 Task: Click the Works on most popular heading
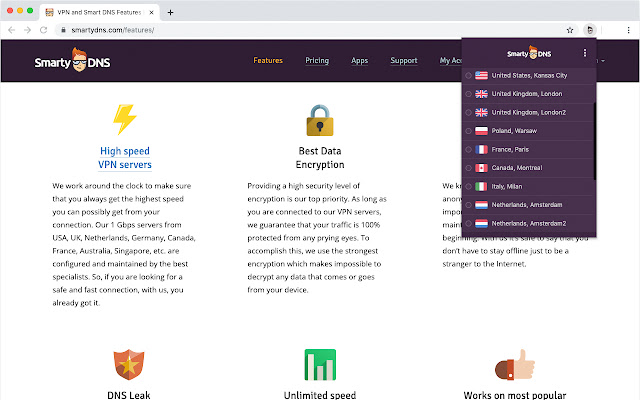pyautogui.click(x=515, y=395)
